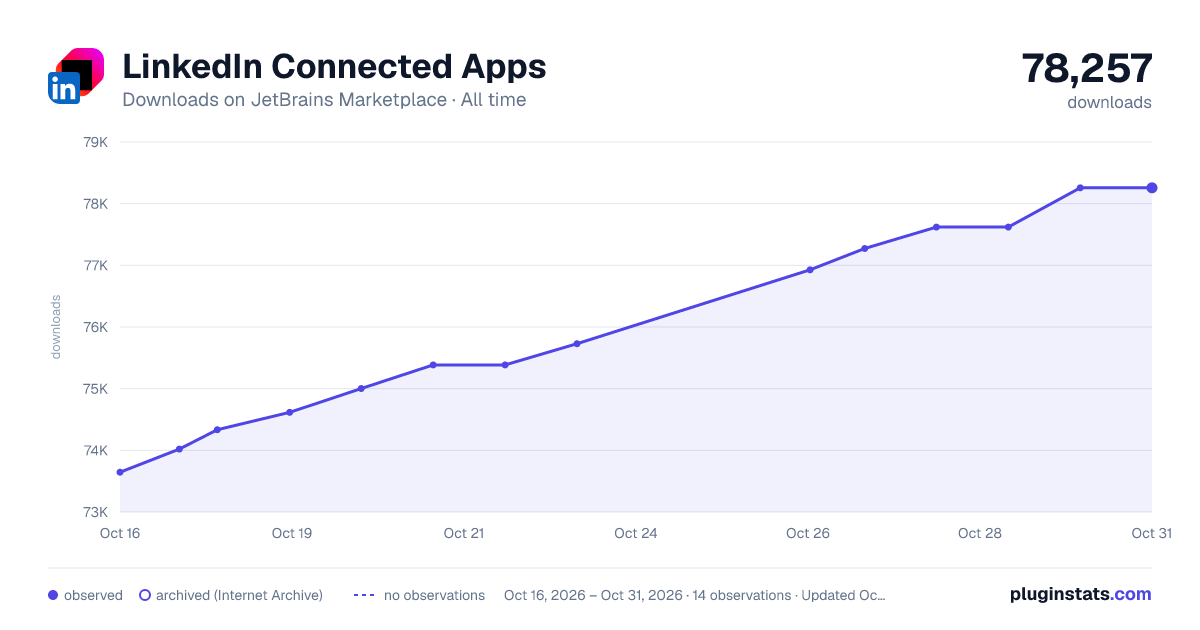Click the 78,257 total downloads figure
Viewport: 1200px width, 630px height.
tap(1087, 68)
